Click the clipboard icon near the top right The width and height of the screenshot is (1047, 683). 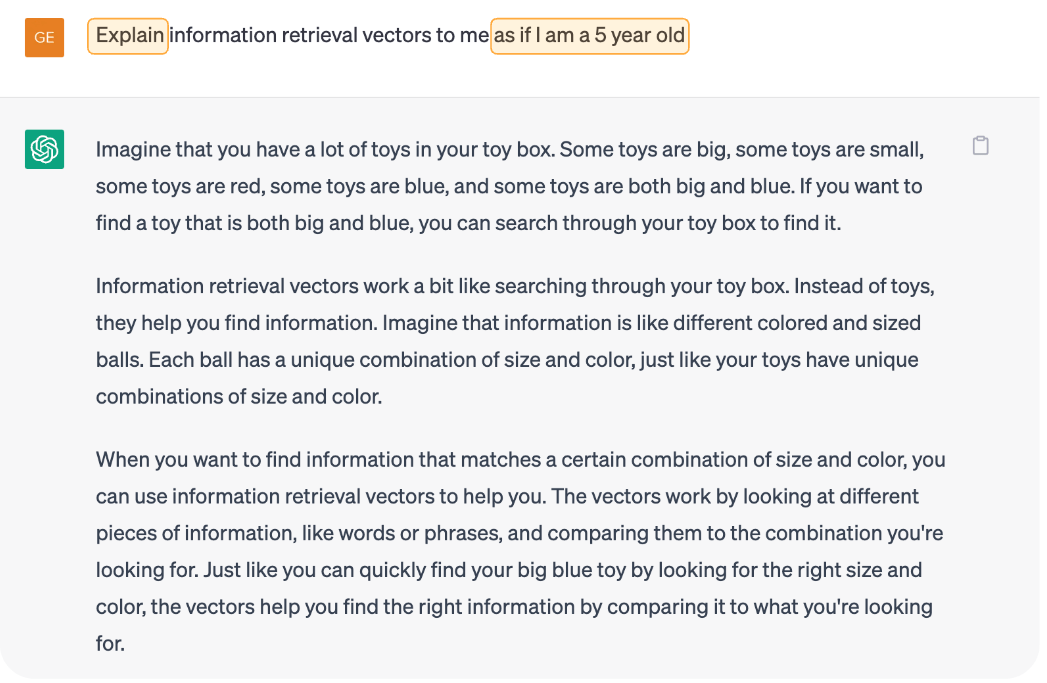(x=980, y=145)
